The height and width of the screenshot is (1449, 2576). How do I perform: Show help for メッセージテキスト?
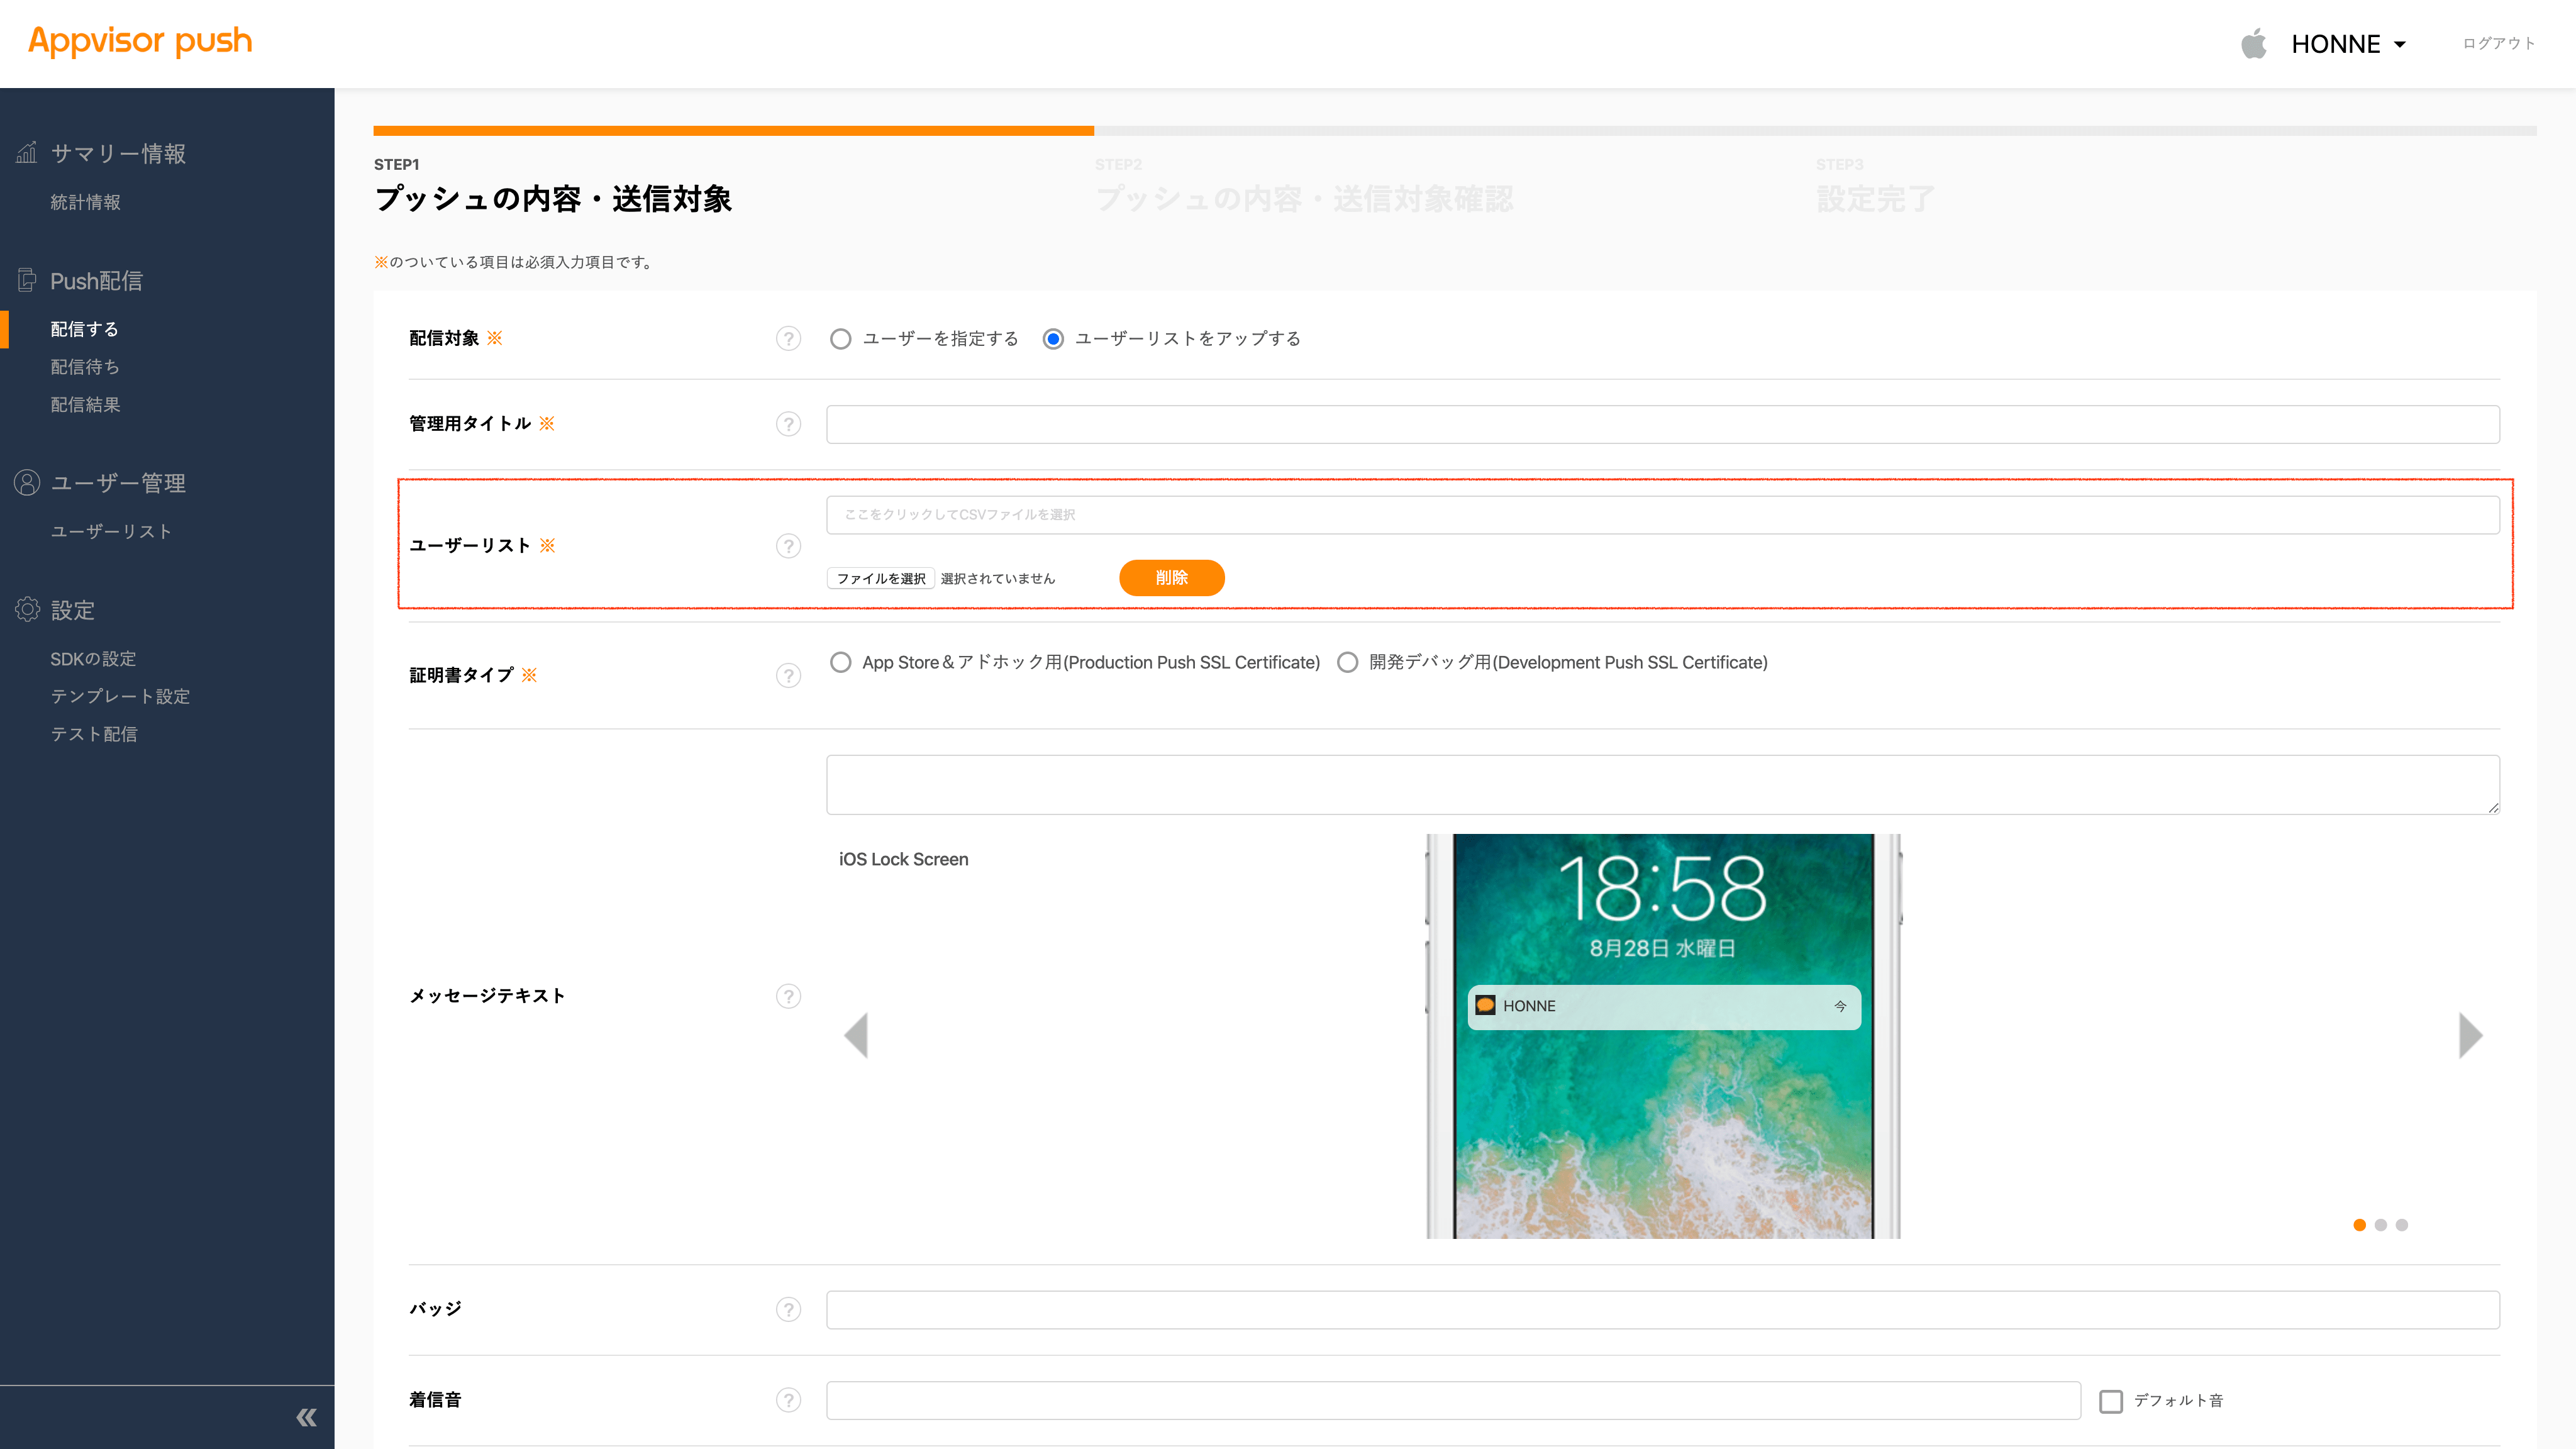click(x=788, y=996)
